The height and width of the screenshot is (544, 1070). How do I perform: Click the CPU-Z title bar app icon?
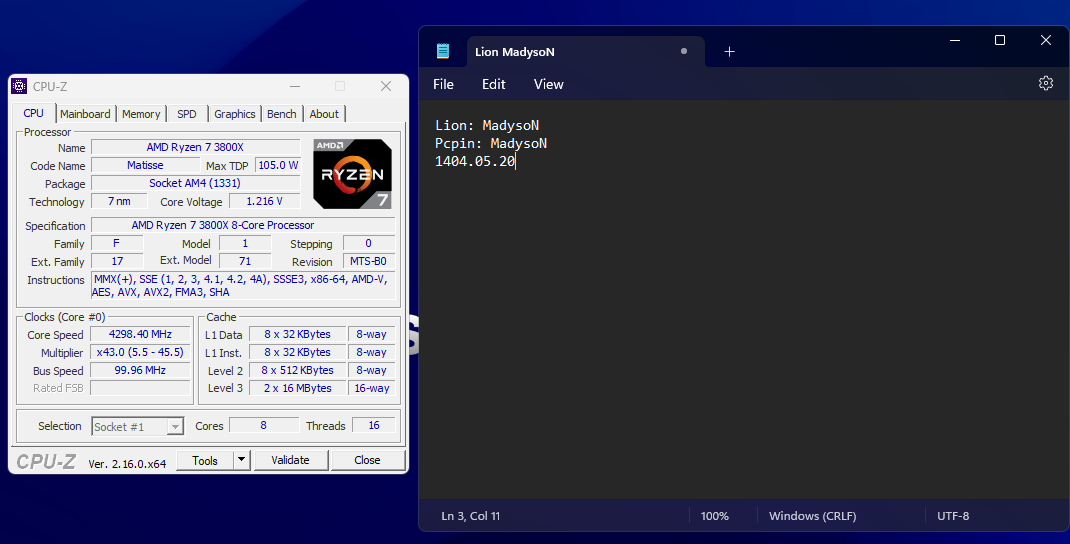pos(20,86)
